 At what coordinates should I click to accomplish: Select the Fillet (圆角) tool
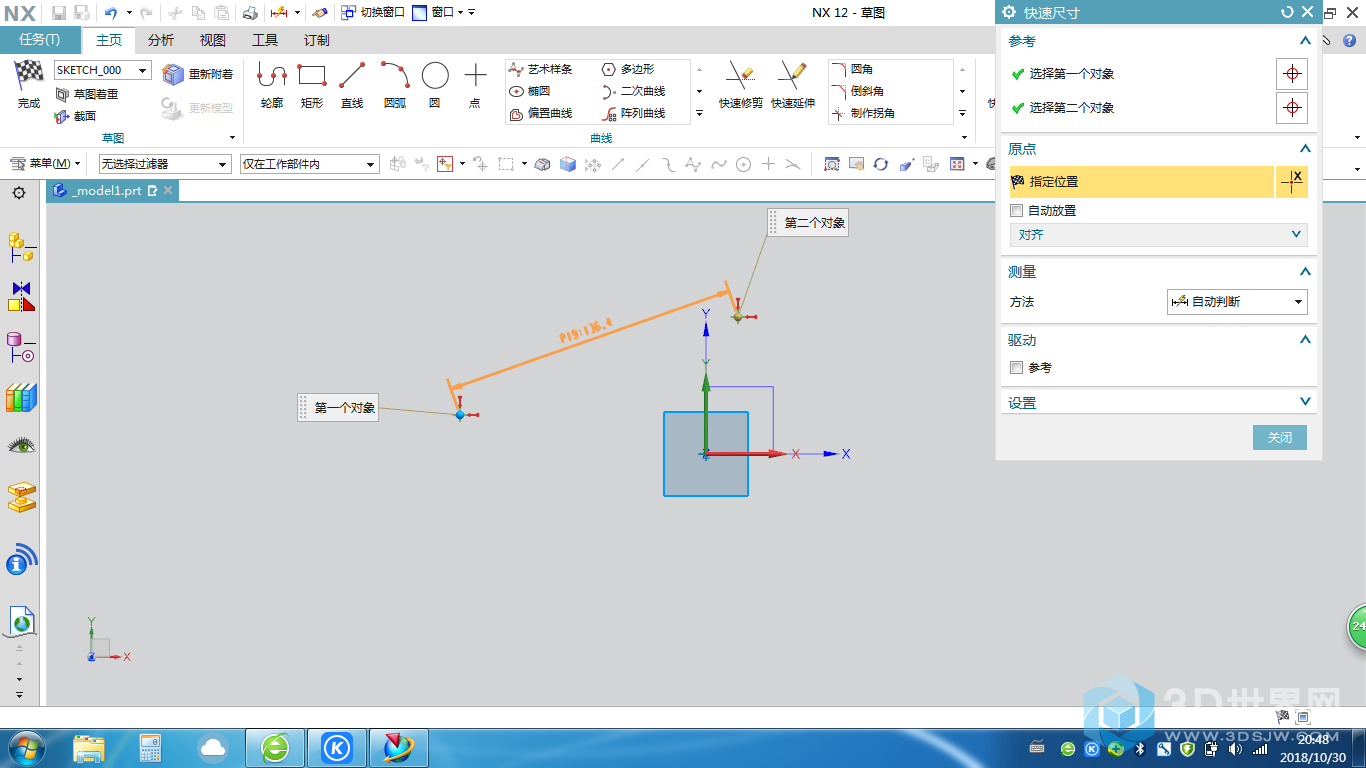click(x=852, y=69)
